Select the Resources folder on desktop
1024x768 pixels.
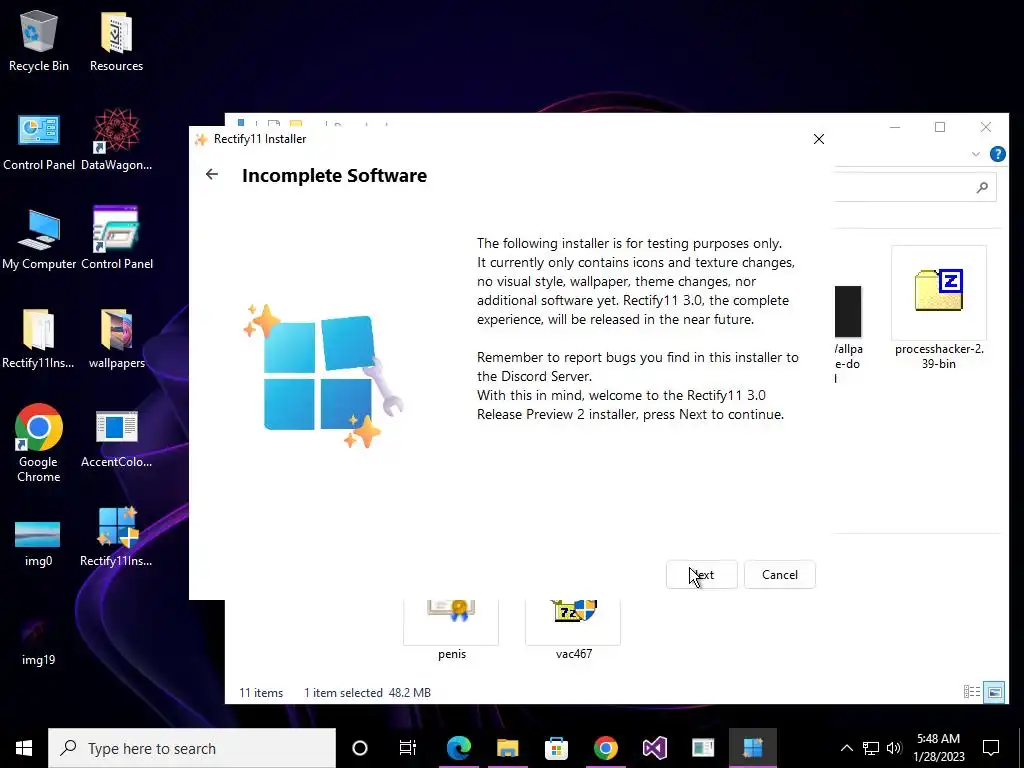[x=116, y=40]
